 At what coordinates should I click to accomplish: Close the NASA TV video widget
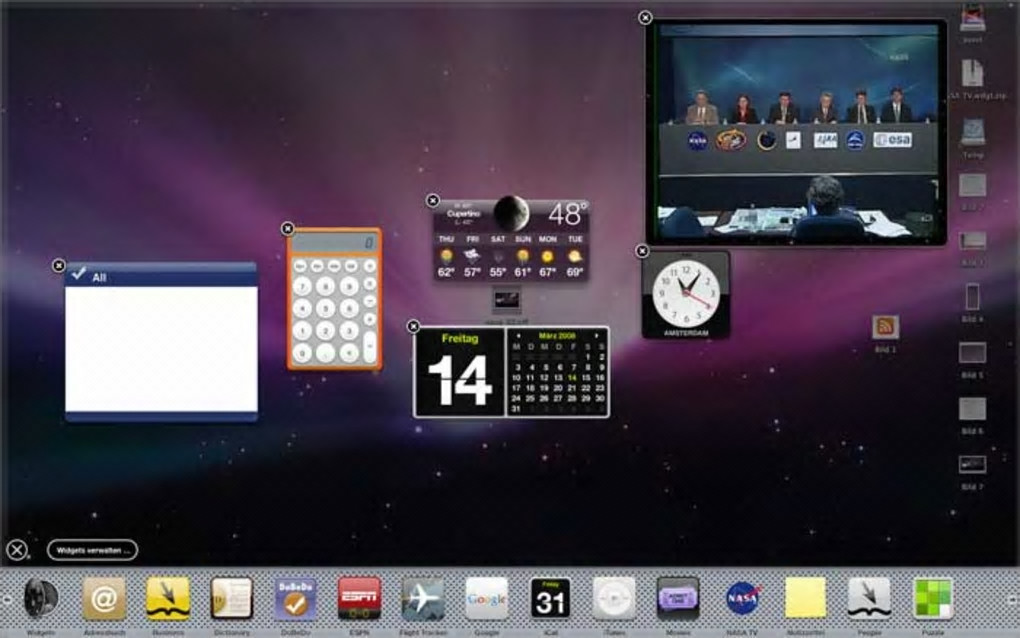pyautogui.click(x=645, y=18)
